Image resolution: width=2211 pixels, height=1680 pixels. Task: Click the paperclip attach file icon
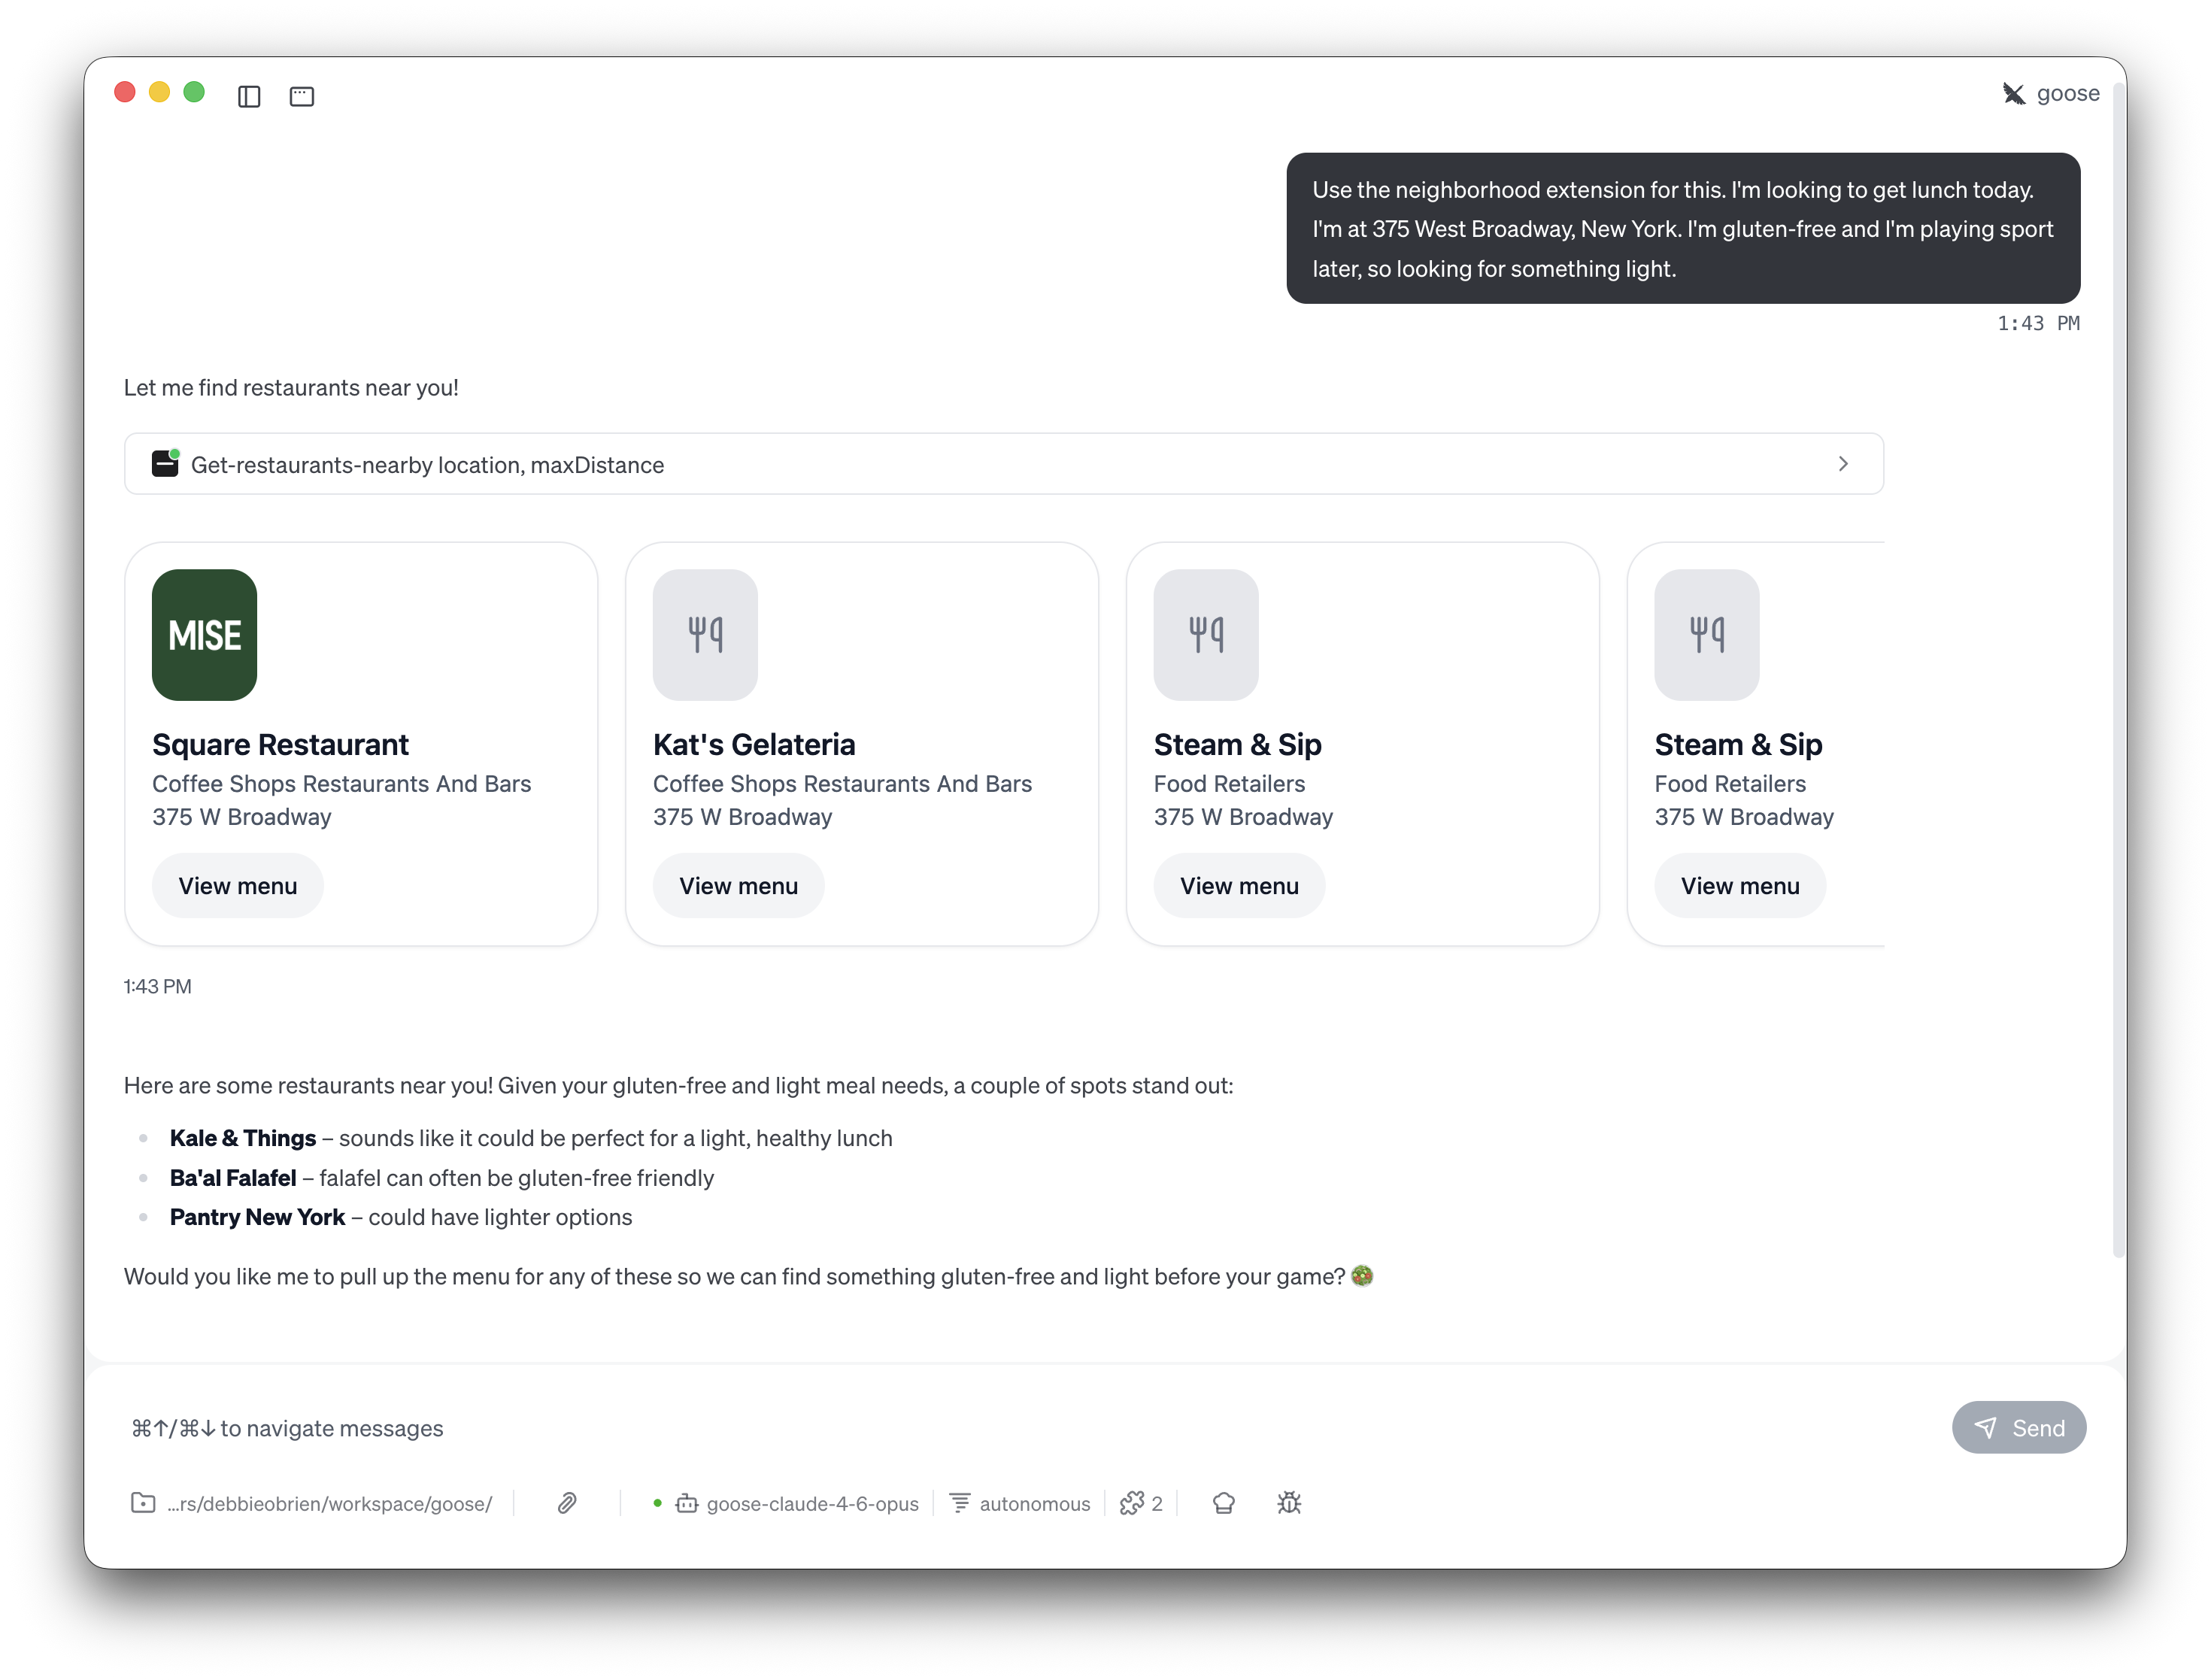[567, 1503]
